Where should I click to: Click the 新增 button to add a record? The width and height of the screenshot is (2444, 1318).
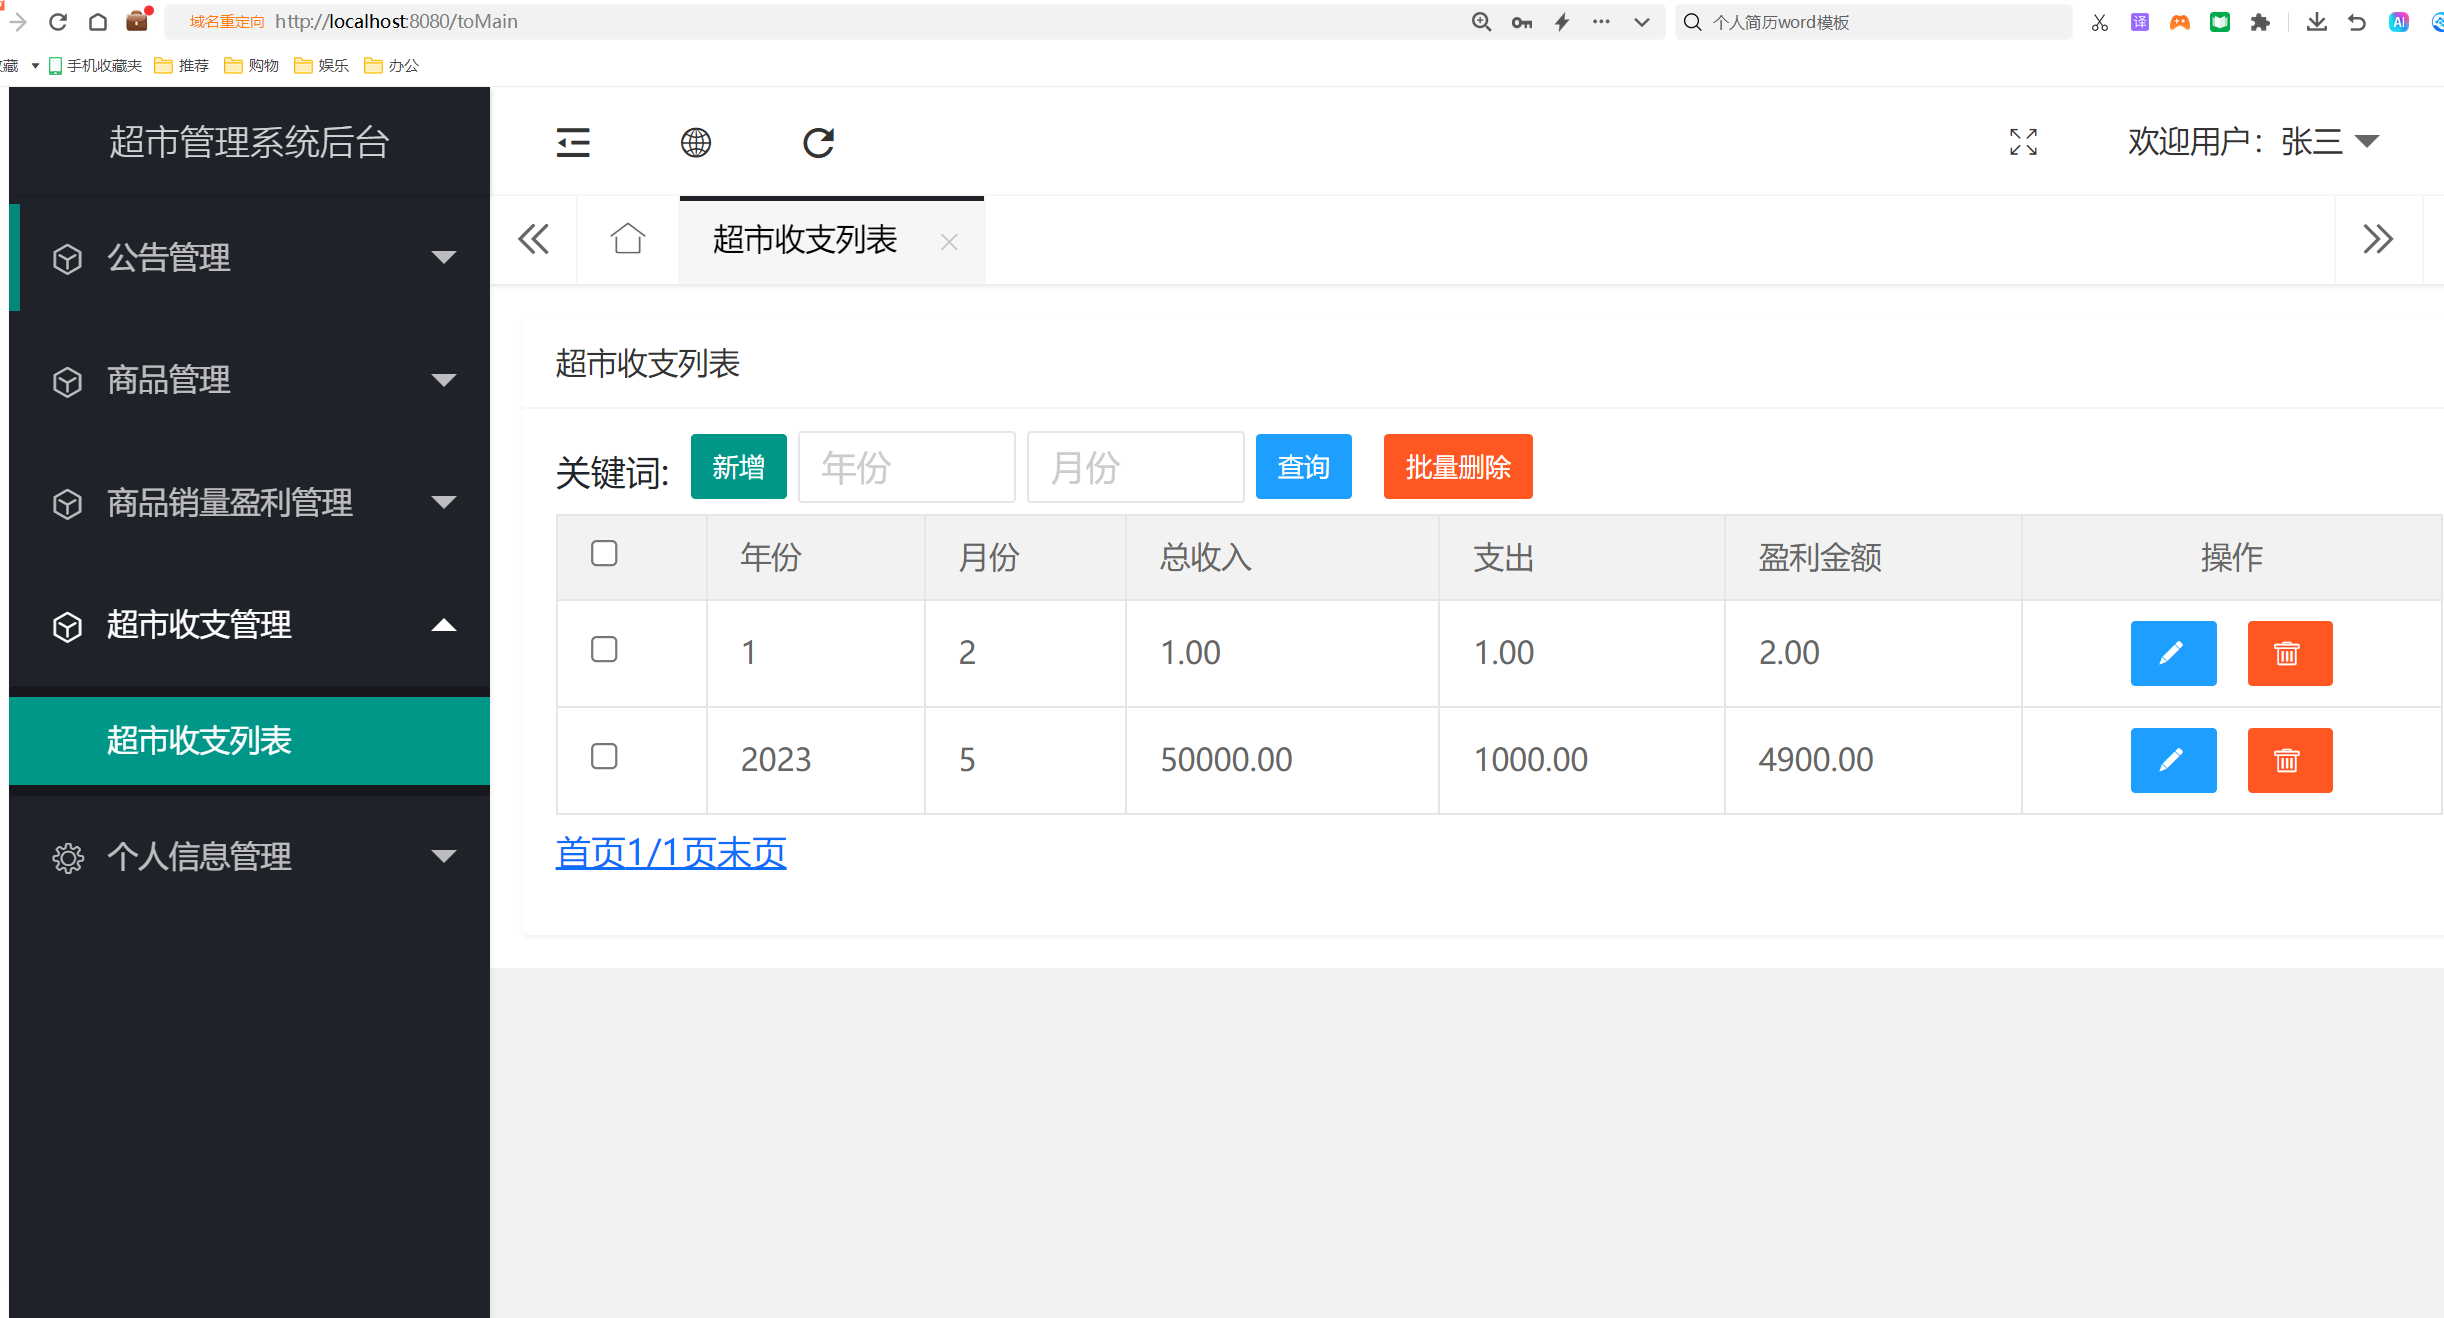[x=738, y=466]
